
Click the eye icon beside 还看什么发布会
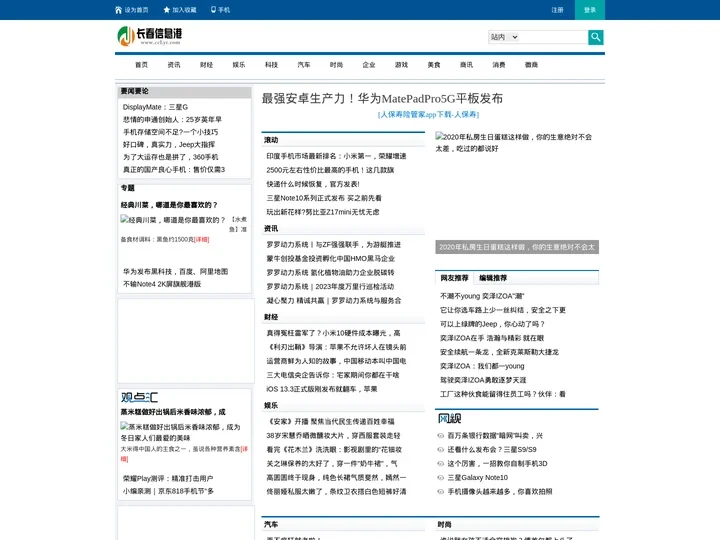[x=441, y=450]
